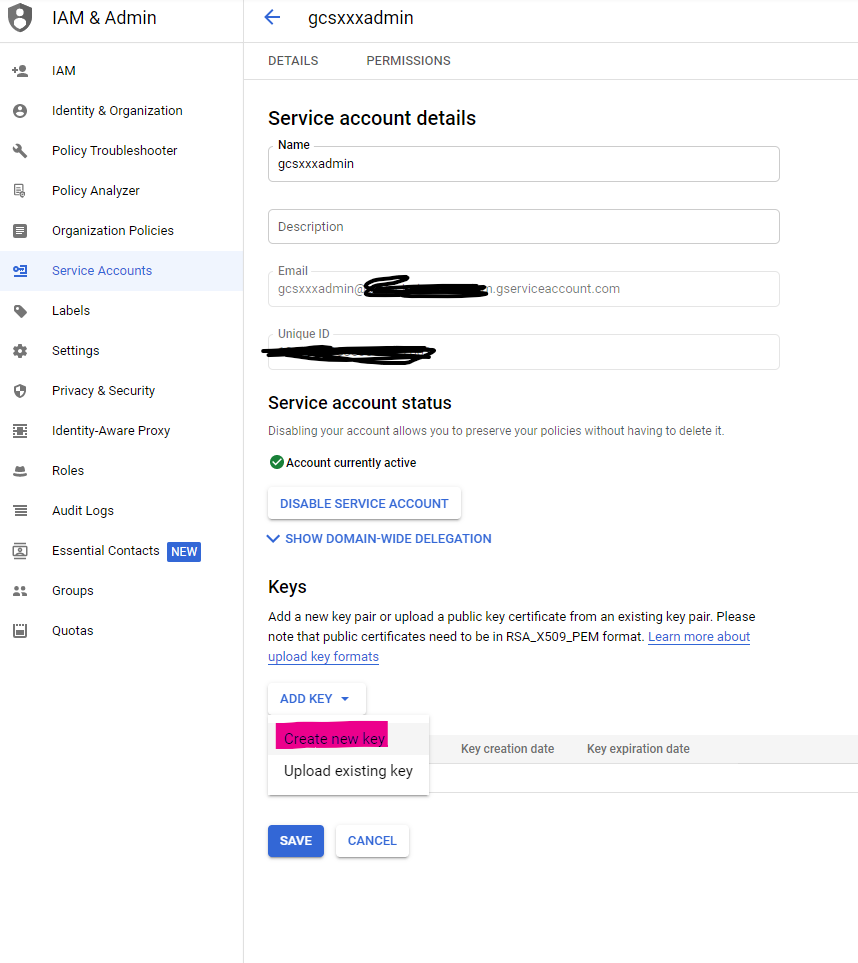Screen dimensions: 858x963
Task: Click the Policy Troubleshooter wrench icon
Action: [x=20, y=151]
